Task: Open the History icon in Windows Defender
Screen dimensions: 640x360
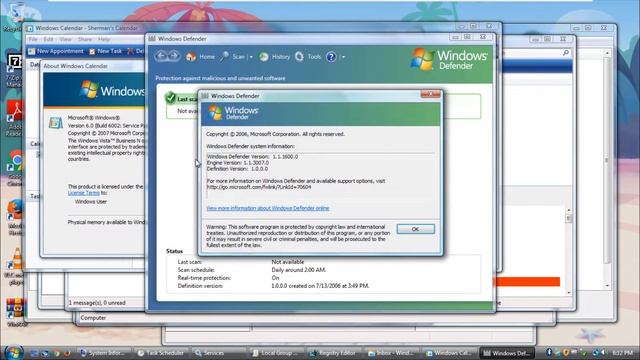Action: (264, 57)
